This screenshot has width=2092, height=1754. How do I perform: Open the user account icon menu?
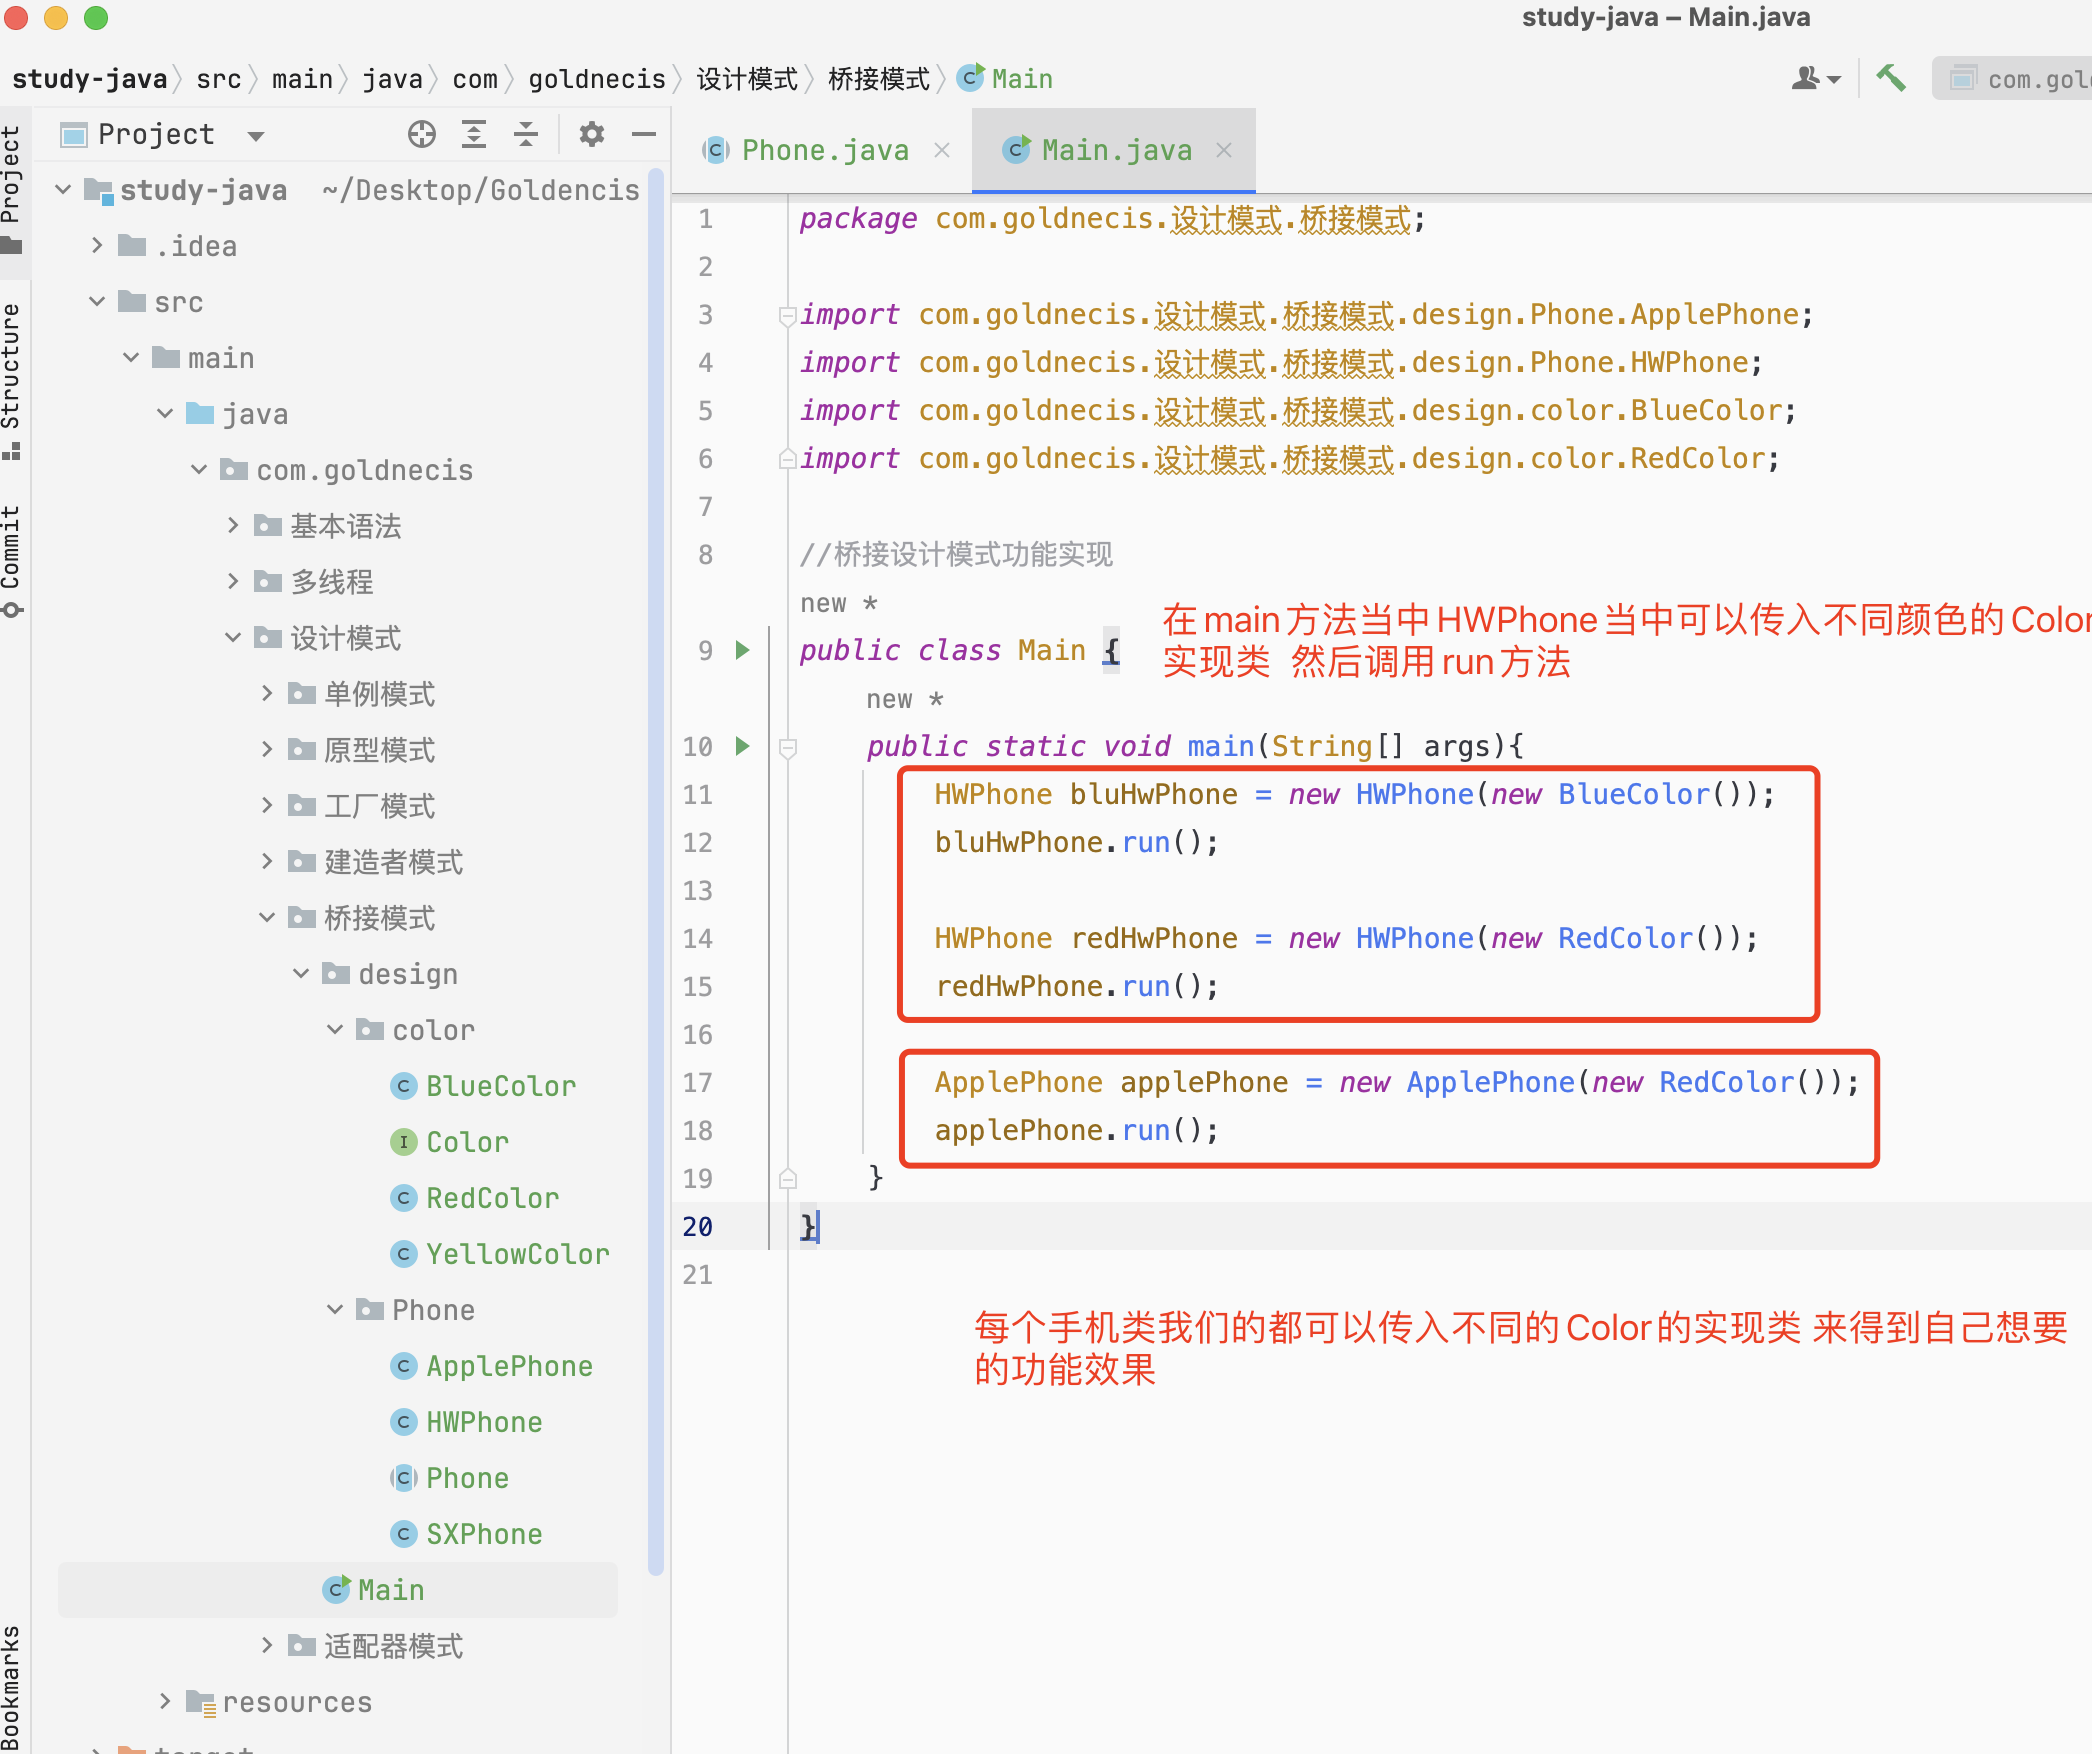tap(1815, 78)
